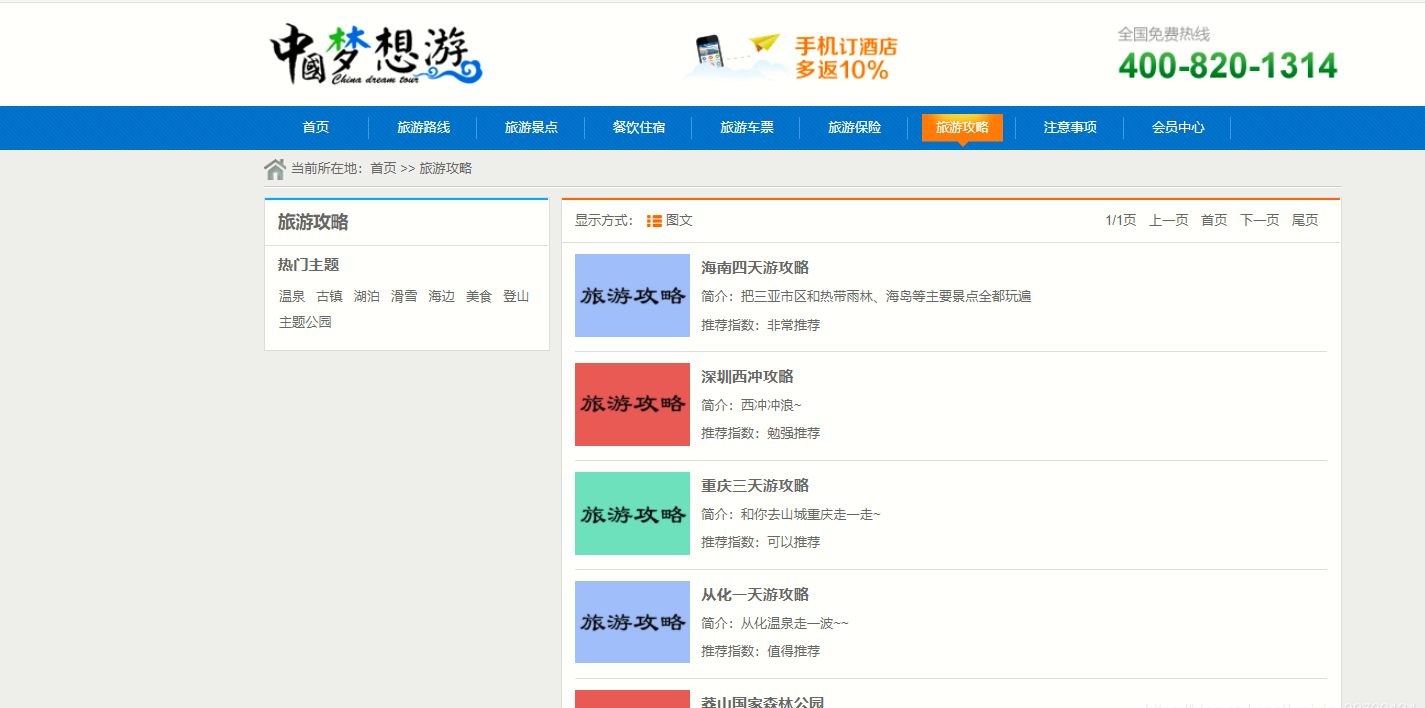
Task: Click the 400-820-1314 hotline number
Action: (x=1227, y=66)
